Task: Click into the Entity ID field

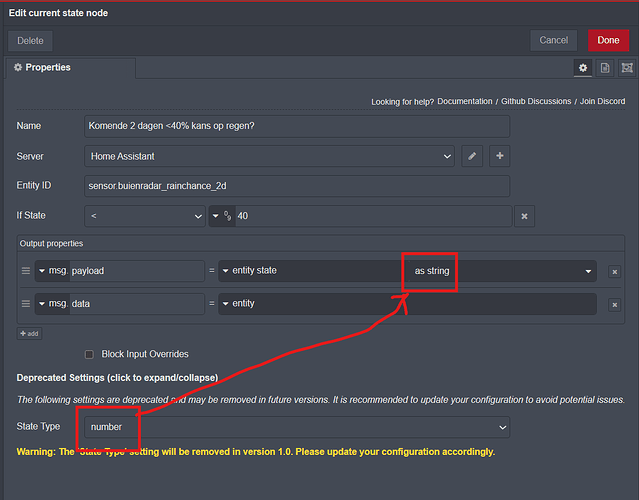Action: tap(297, 186)
